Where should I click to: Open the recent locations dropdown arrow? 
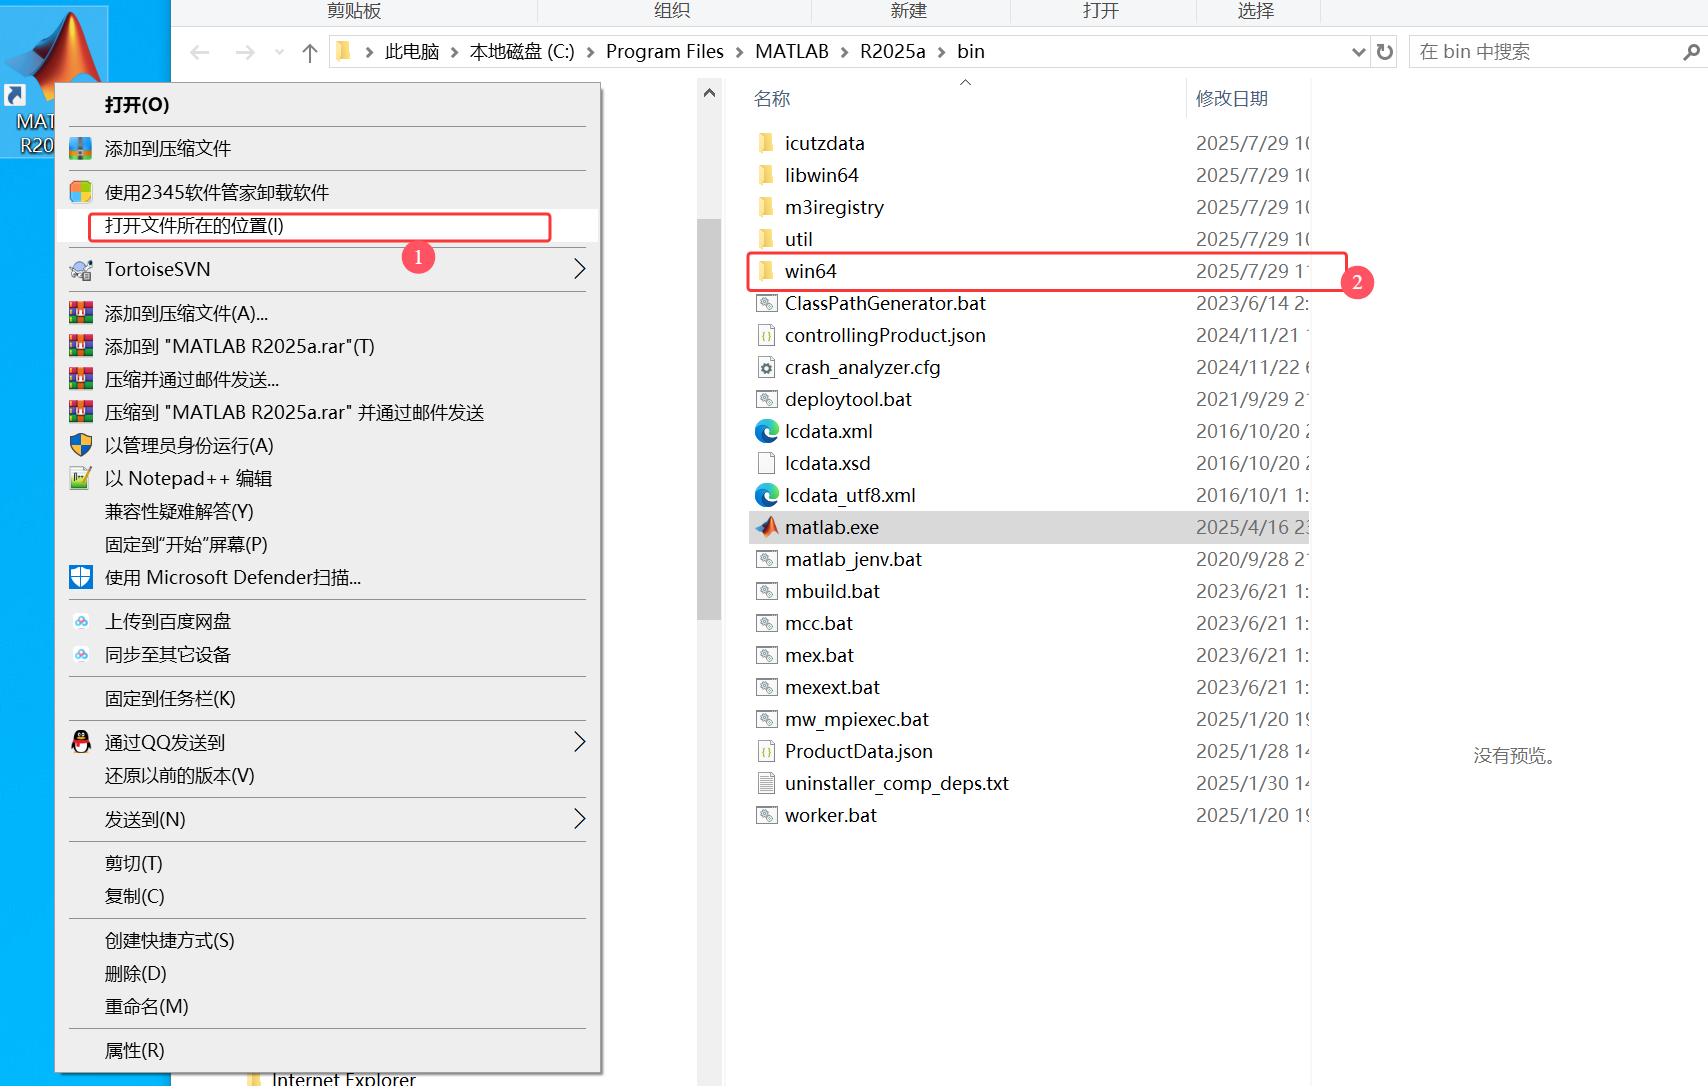[279, 52]
